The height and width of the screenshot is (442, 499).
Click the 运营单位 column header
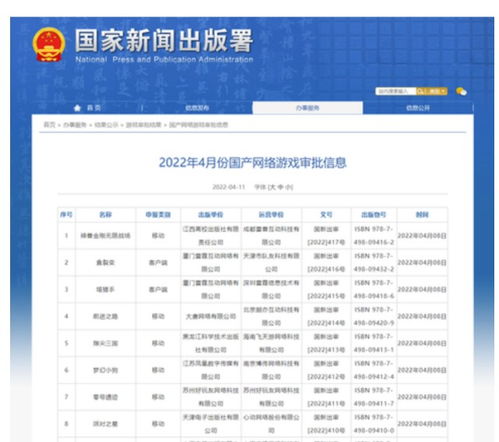[x=271, y=215]
